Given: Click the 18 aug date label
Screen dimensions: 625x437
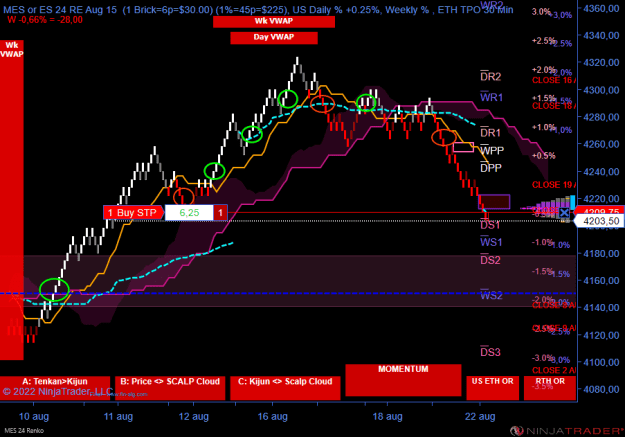Looking at the screenshot, I should 387,416.
